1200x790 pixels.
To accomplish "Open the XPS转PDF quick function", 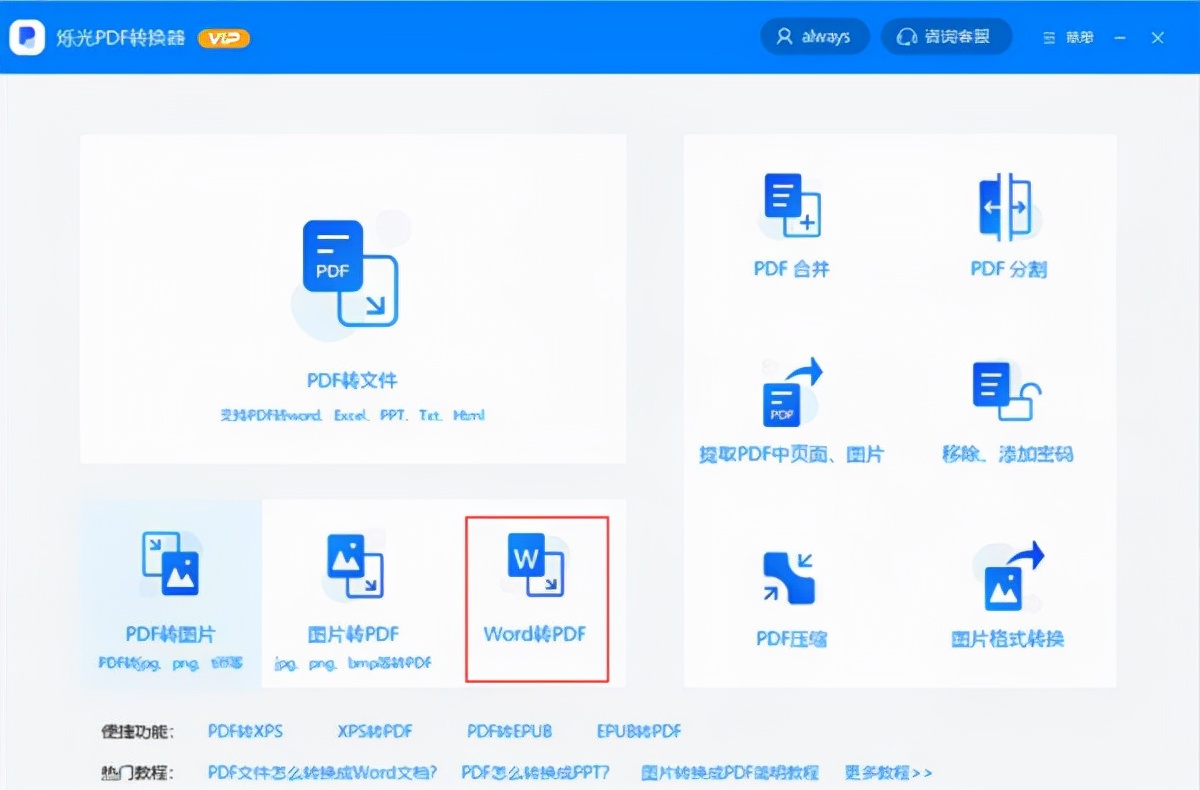I will 377,731.
